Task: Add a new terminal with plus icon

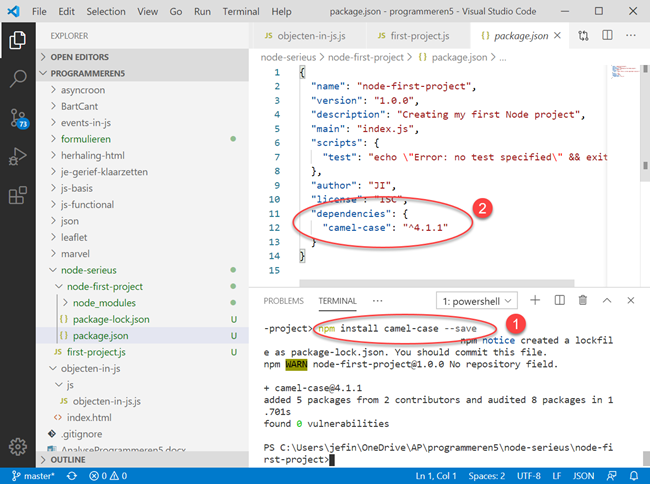Action: coord(535,300)
